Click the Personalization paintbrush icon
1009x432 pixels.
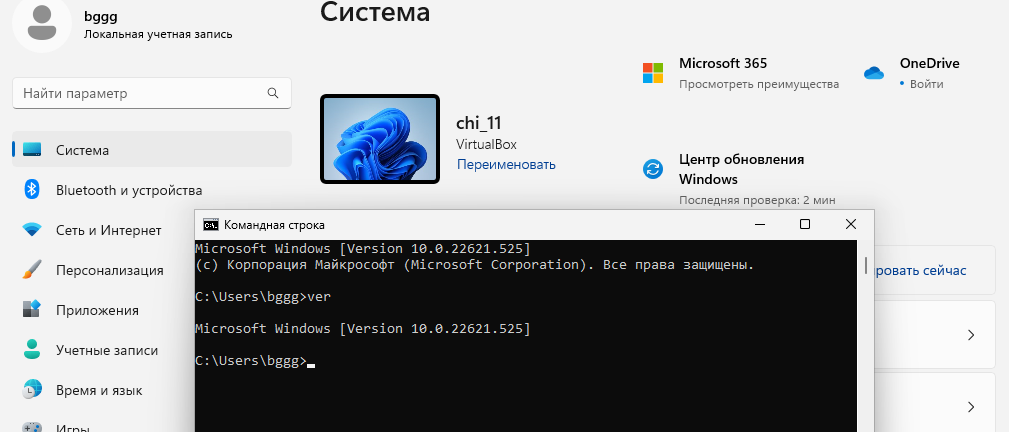(x=32, y=270)
